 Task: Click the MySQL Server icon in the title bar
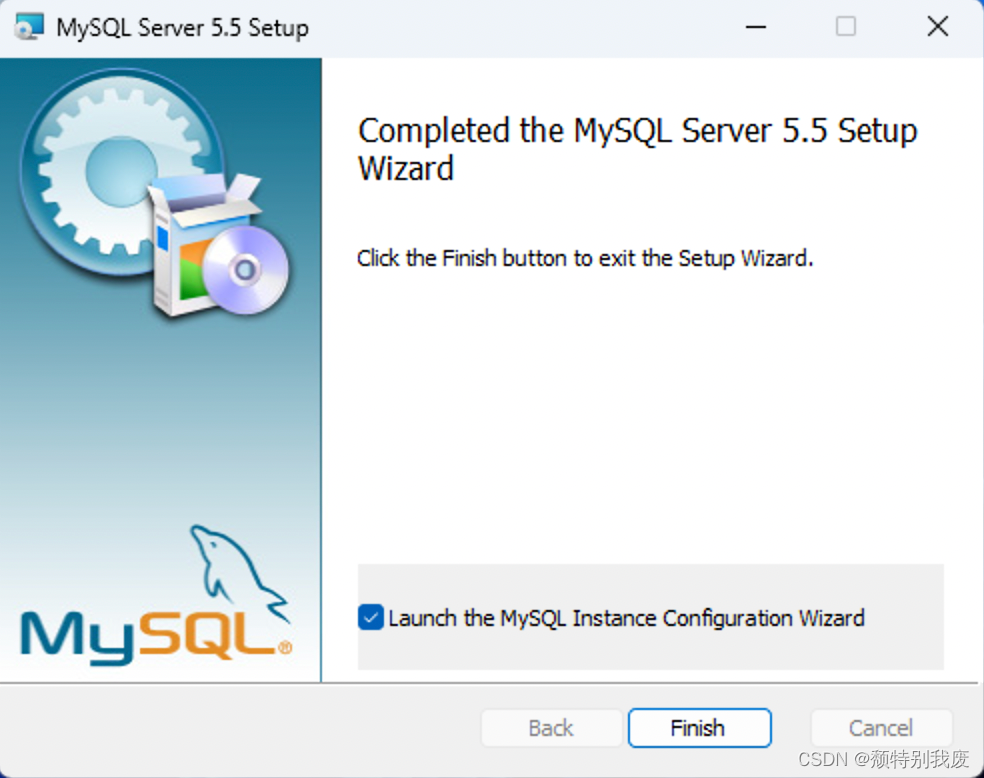click(27, 26)
